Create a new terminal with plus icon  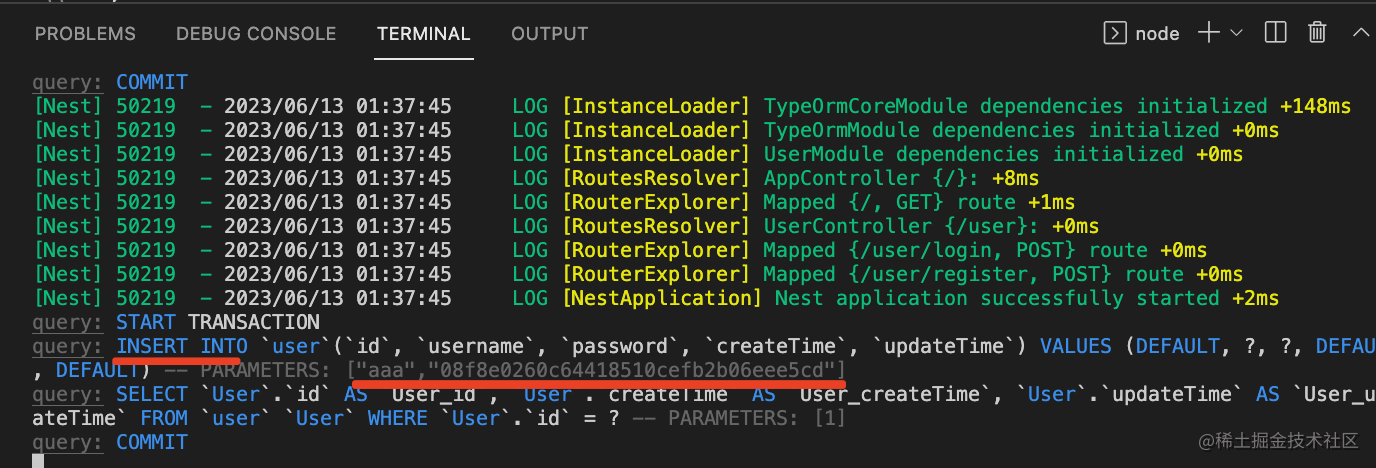click(x=1209, y=33)
